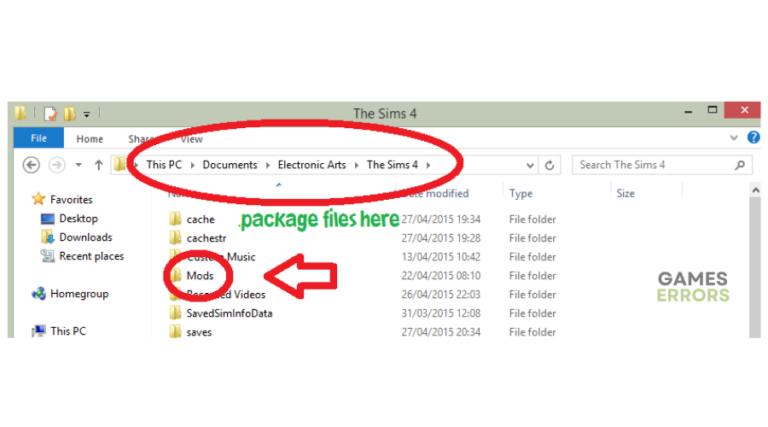768x427 pixels.
Task: Click the Downloads folder icon
Action: (48, 237)
